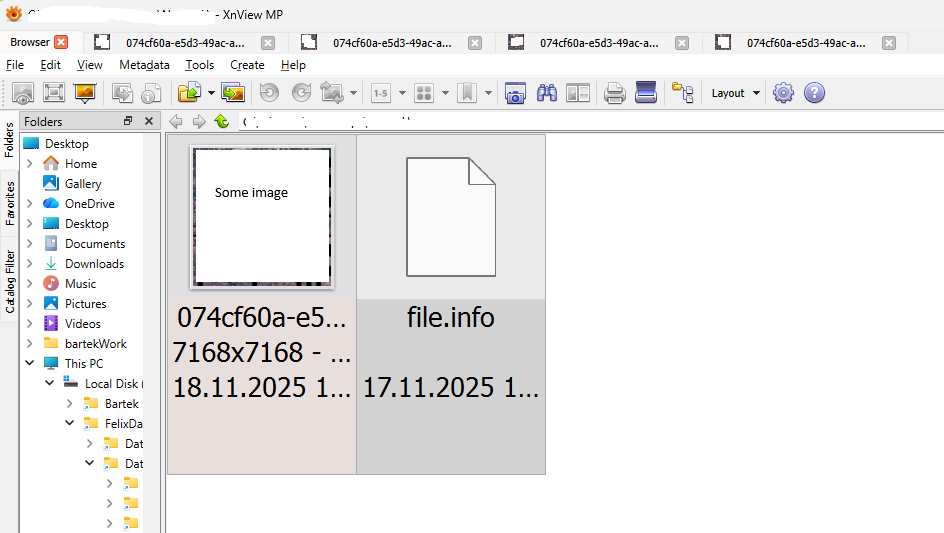This screenshot has width=944, height=533.
Task: Open the Layout dropdown
Action: (735, 93)
